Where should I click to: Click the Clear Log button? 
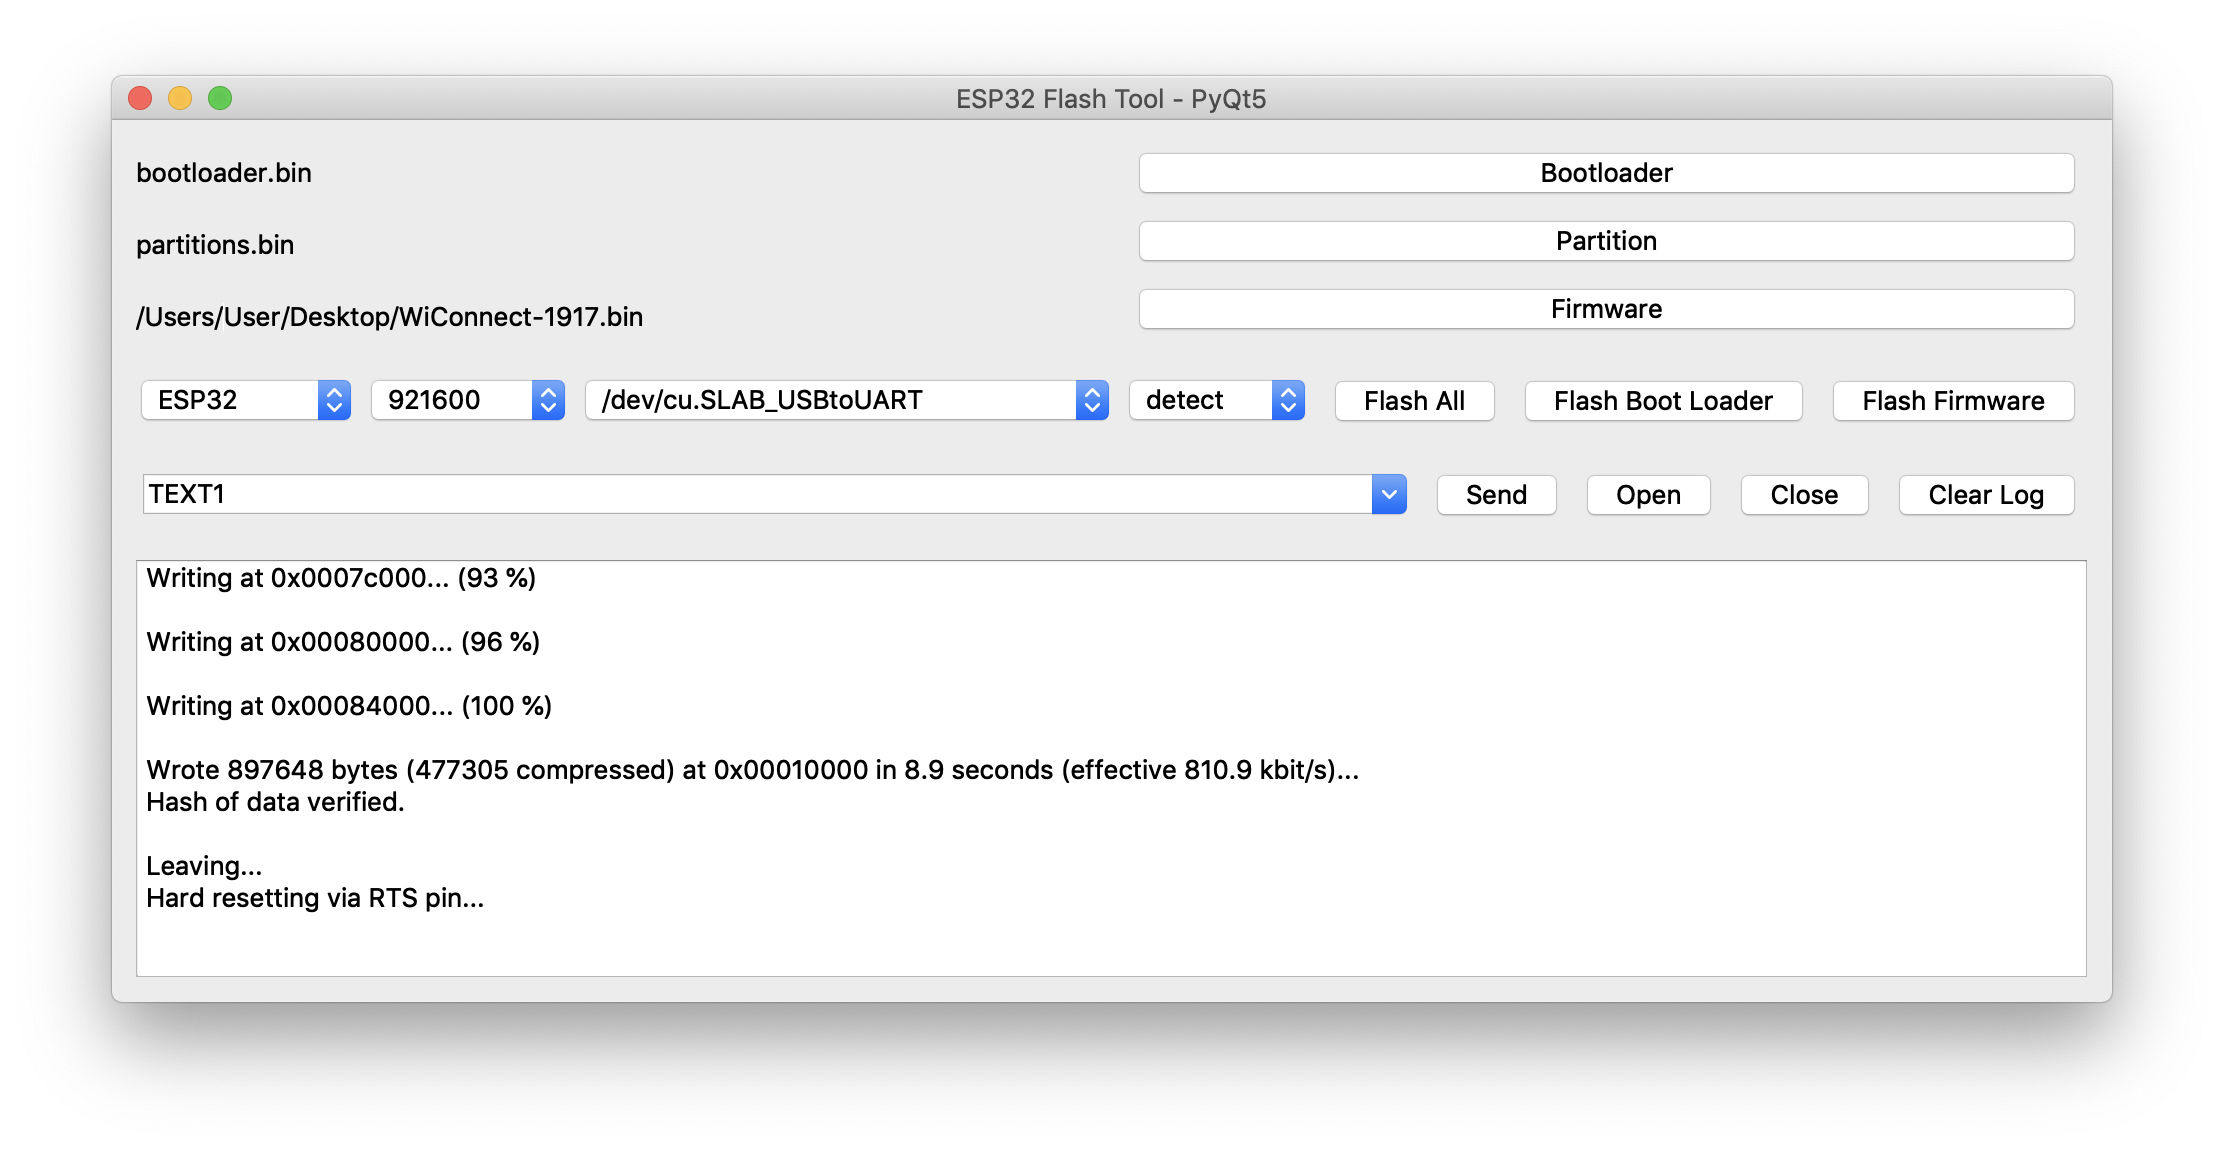pos(1986,495)
